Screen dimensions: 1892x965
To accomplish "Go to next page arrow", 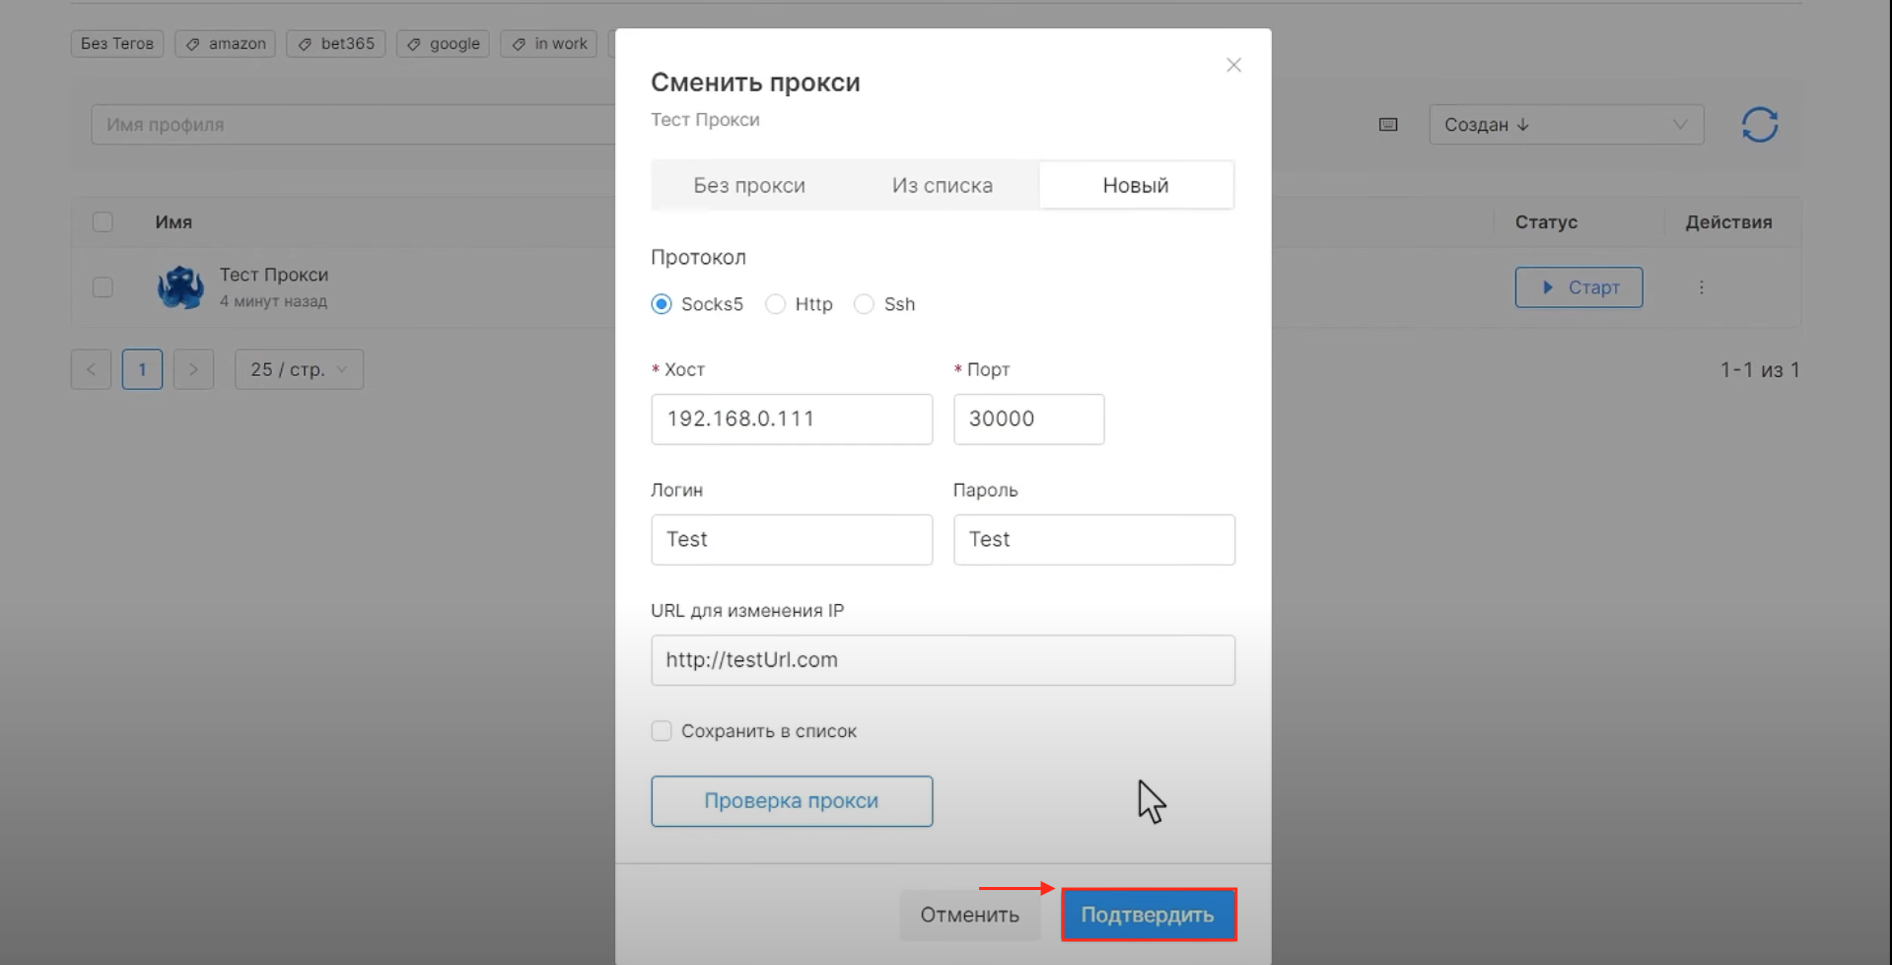I will (x=193, y=369).
